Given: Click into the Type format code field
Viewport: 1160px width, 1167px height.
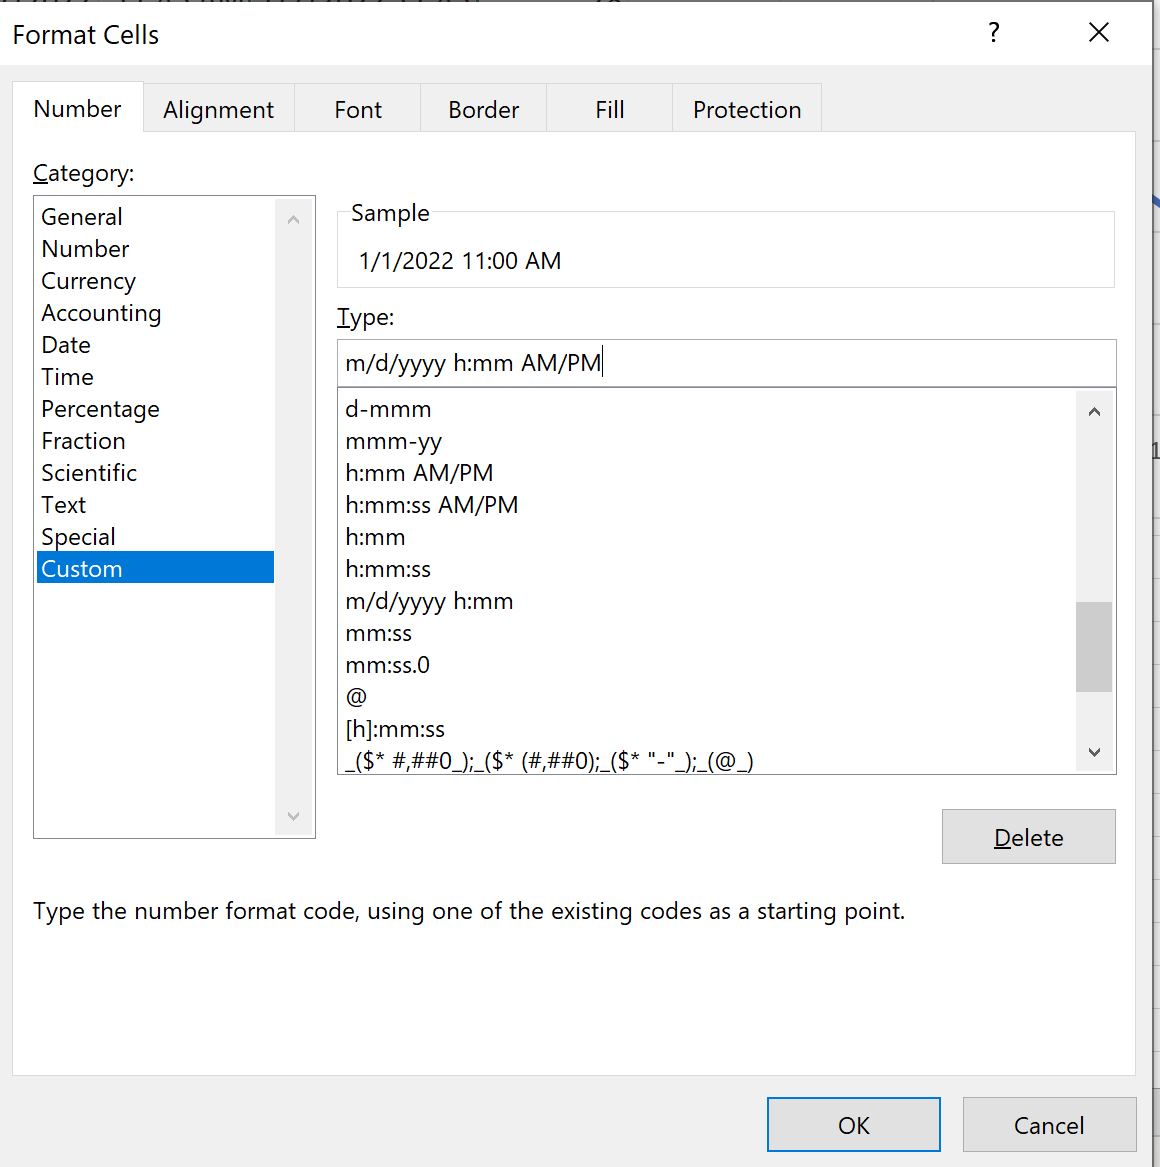Looking at the screenshot, I should (x=726, y=363).
